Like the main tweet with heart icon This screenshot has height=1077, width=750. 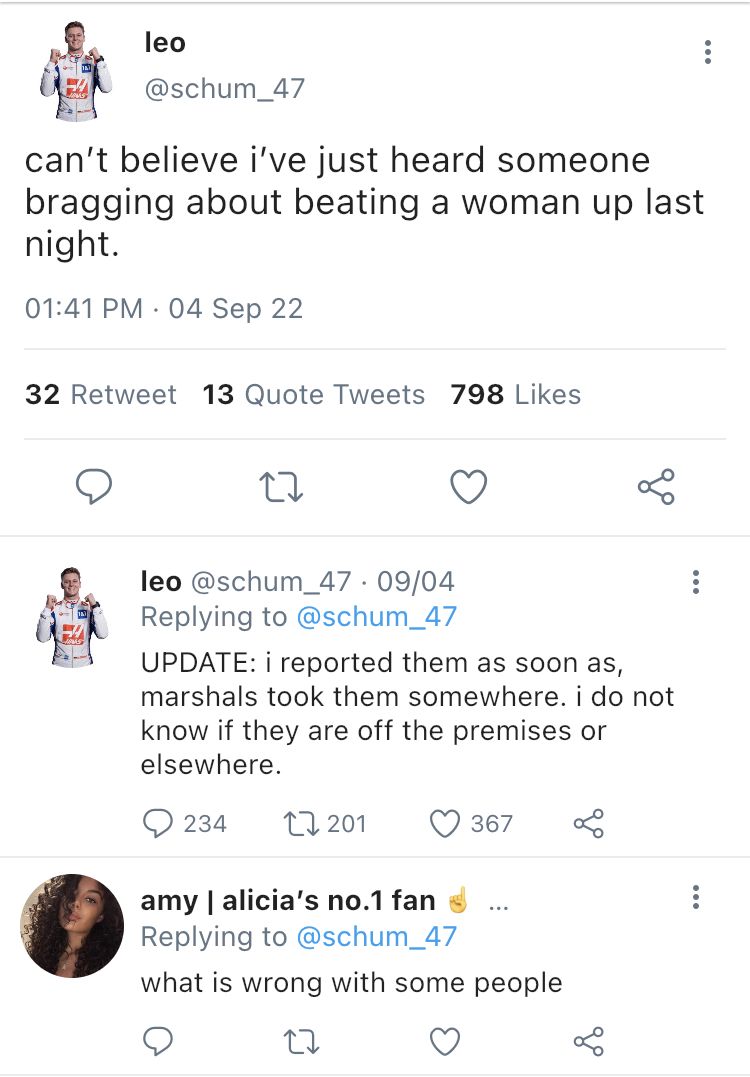pyautogui.click(x=468, y=487)
